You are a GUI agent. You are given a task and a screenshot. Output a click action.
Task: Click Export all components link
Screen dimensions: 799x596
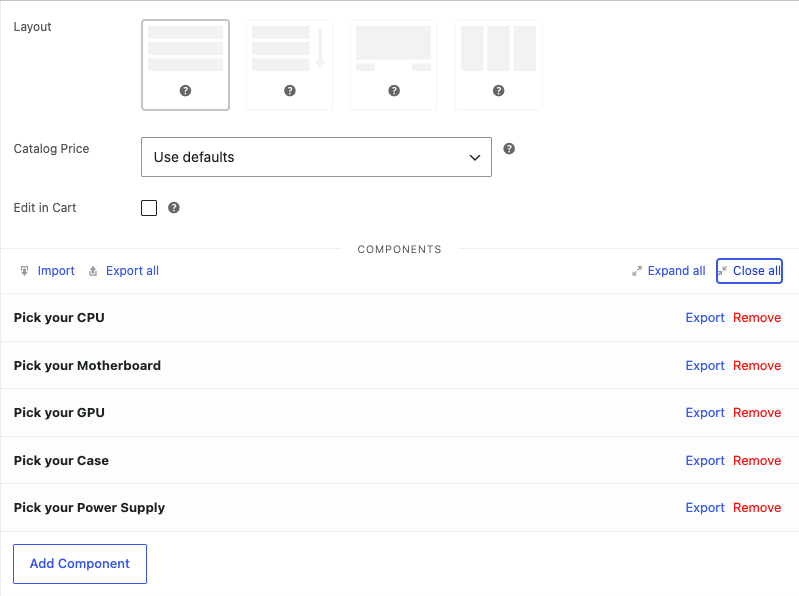[x=132, y=271]
